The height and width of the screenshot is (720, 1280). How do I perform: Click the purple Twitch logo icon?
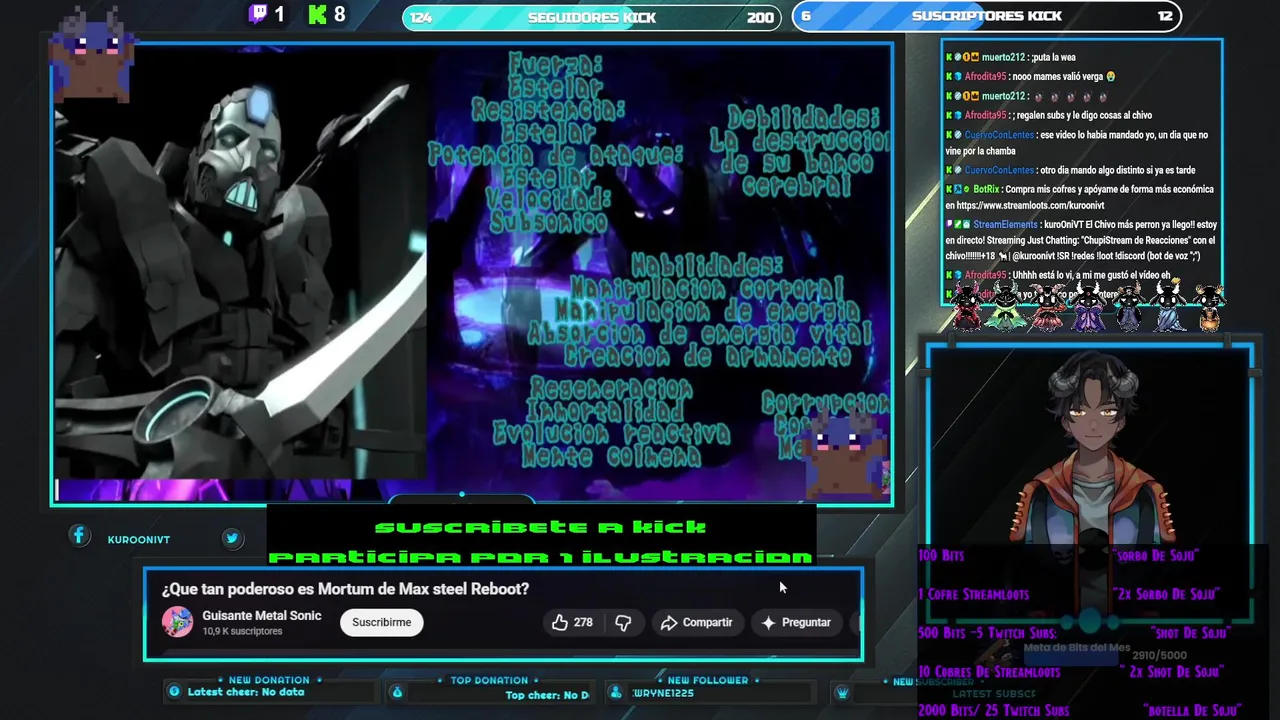pyautogui.click(x=258, y=14)
